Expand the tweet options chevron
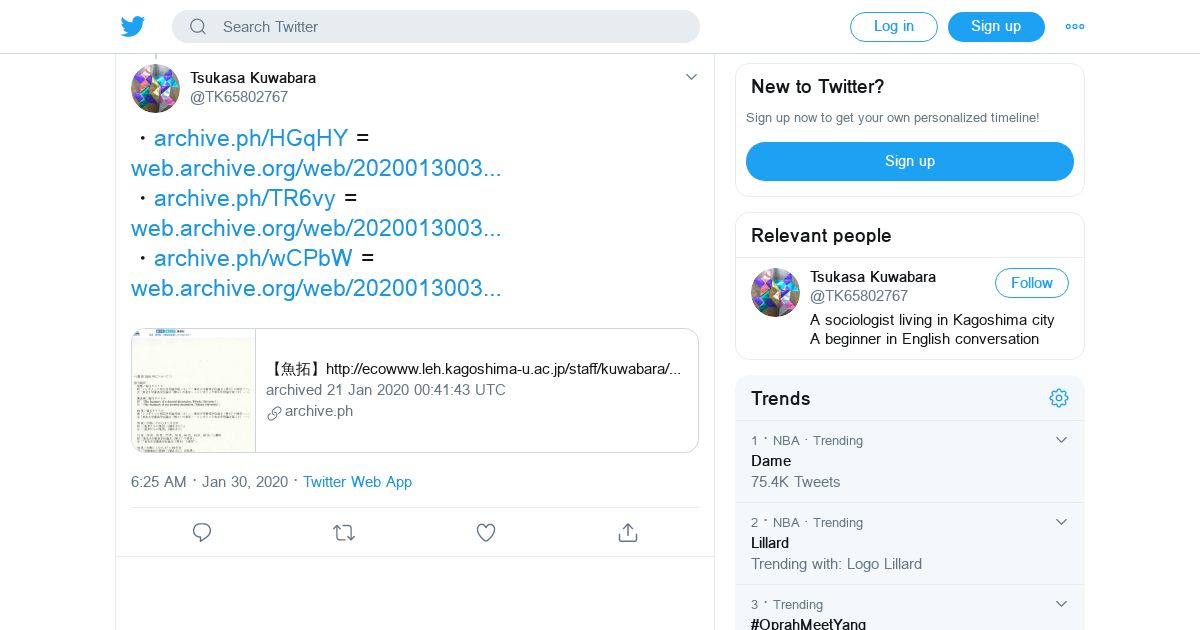 pos(691,77)
